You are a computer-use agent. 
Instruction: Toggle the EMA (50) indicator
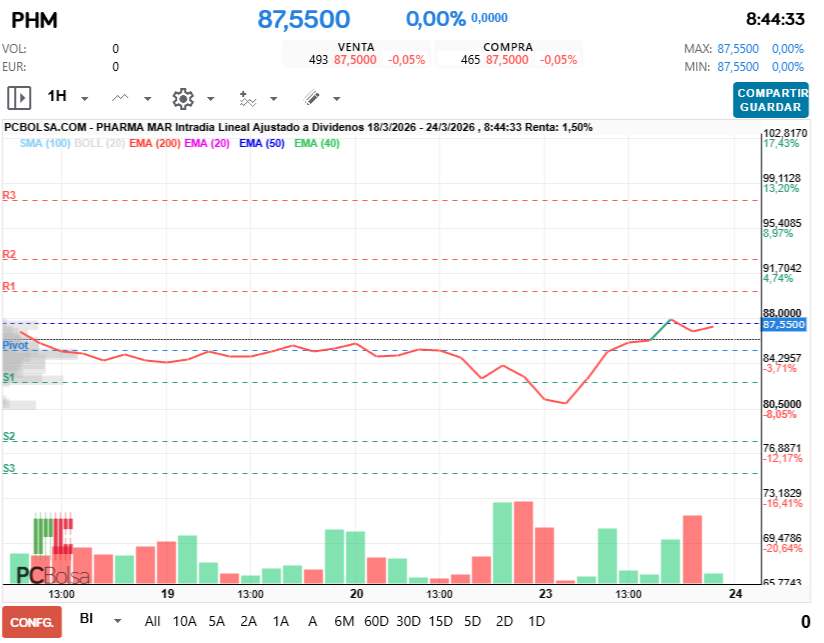(x=262, y=144)
